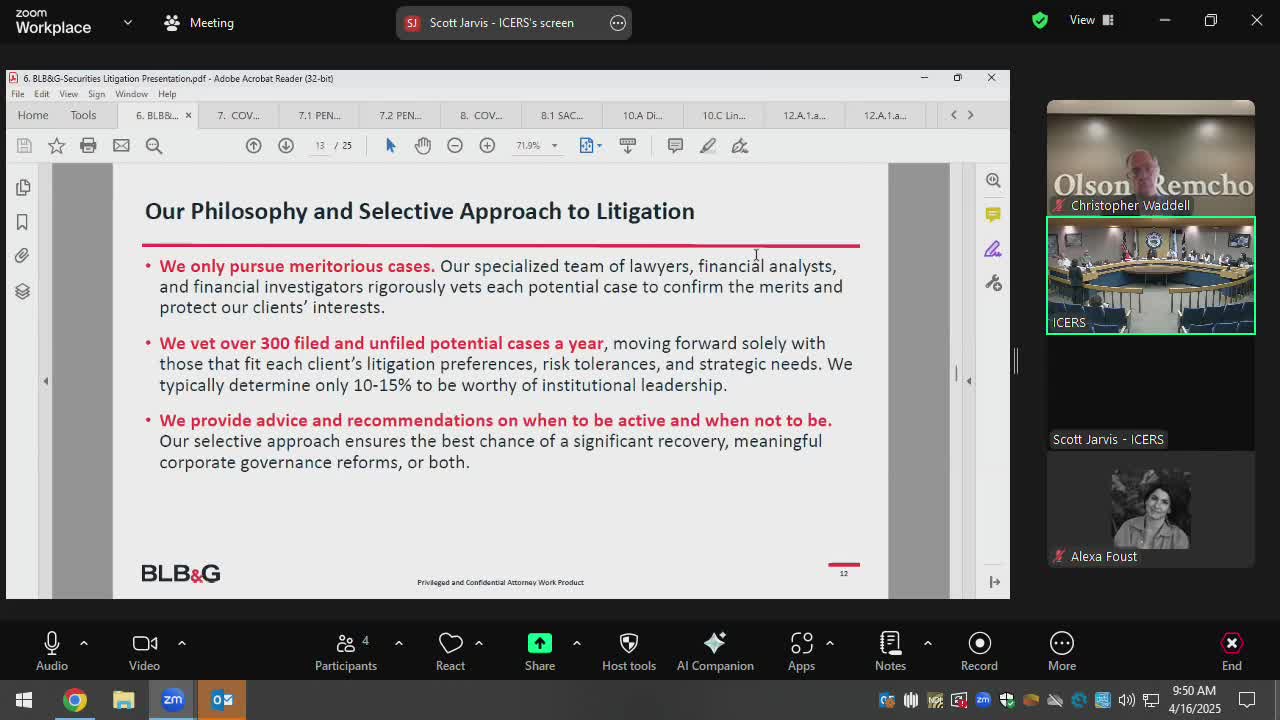
Task: Click the print icon in Acrobat toolbar
Action: coord(88,146)
